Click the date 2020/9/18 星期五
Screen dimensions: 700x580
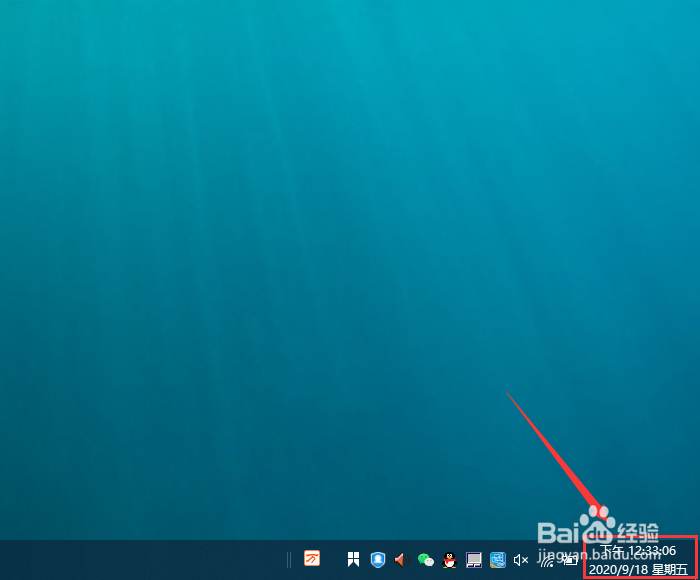(x=638, y=570)
